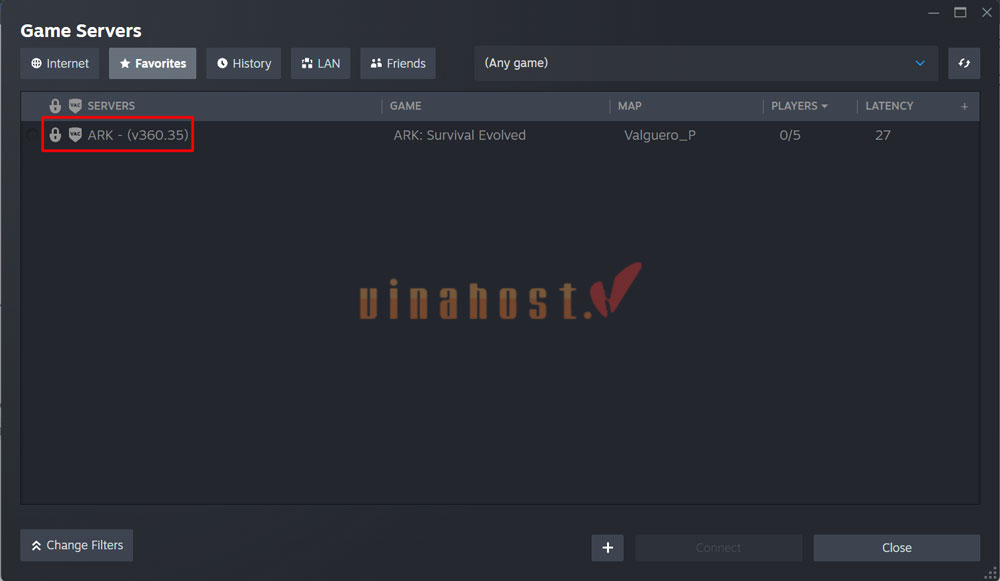Maximize the Game Servers window

960,12
